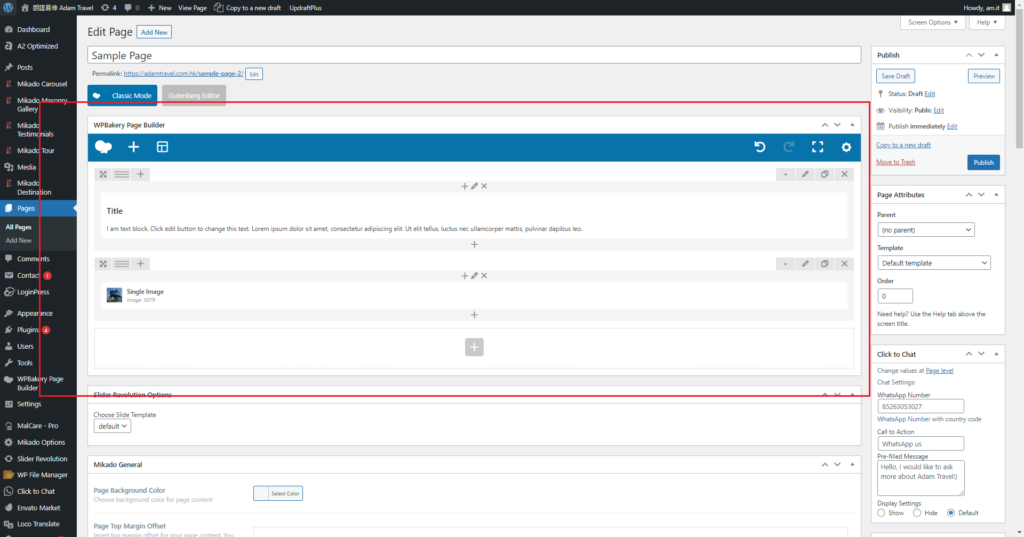Collapse the Click to Chat metabox
1024x537 pixels.
[x=996, y=354]
